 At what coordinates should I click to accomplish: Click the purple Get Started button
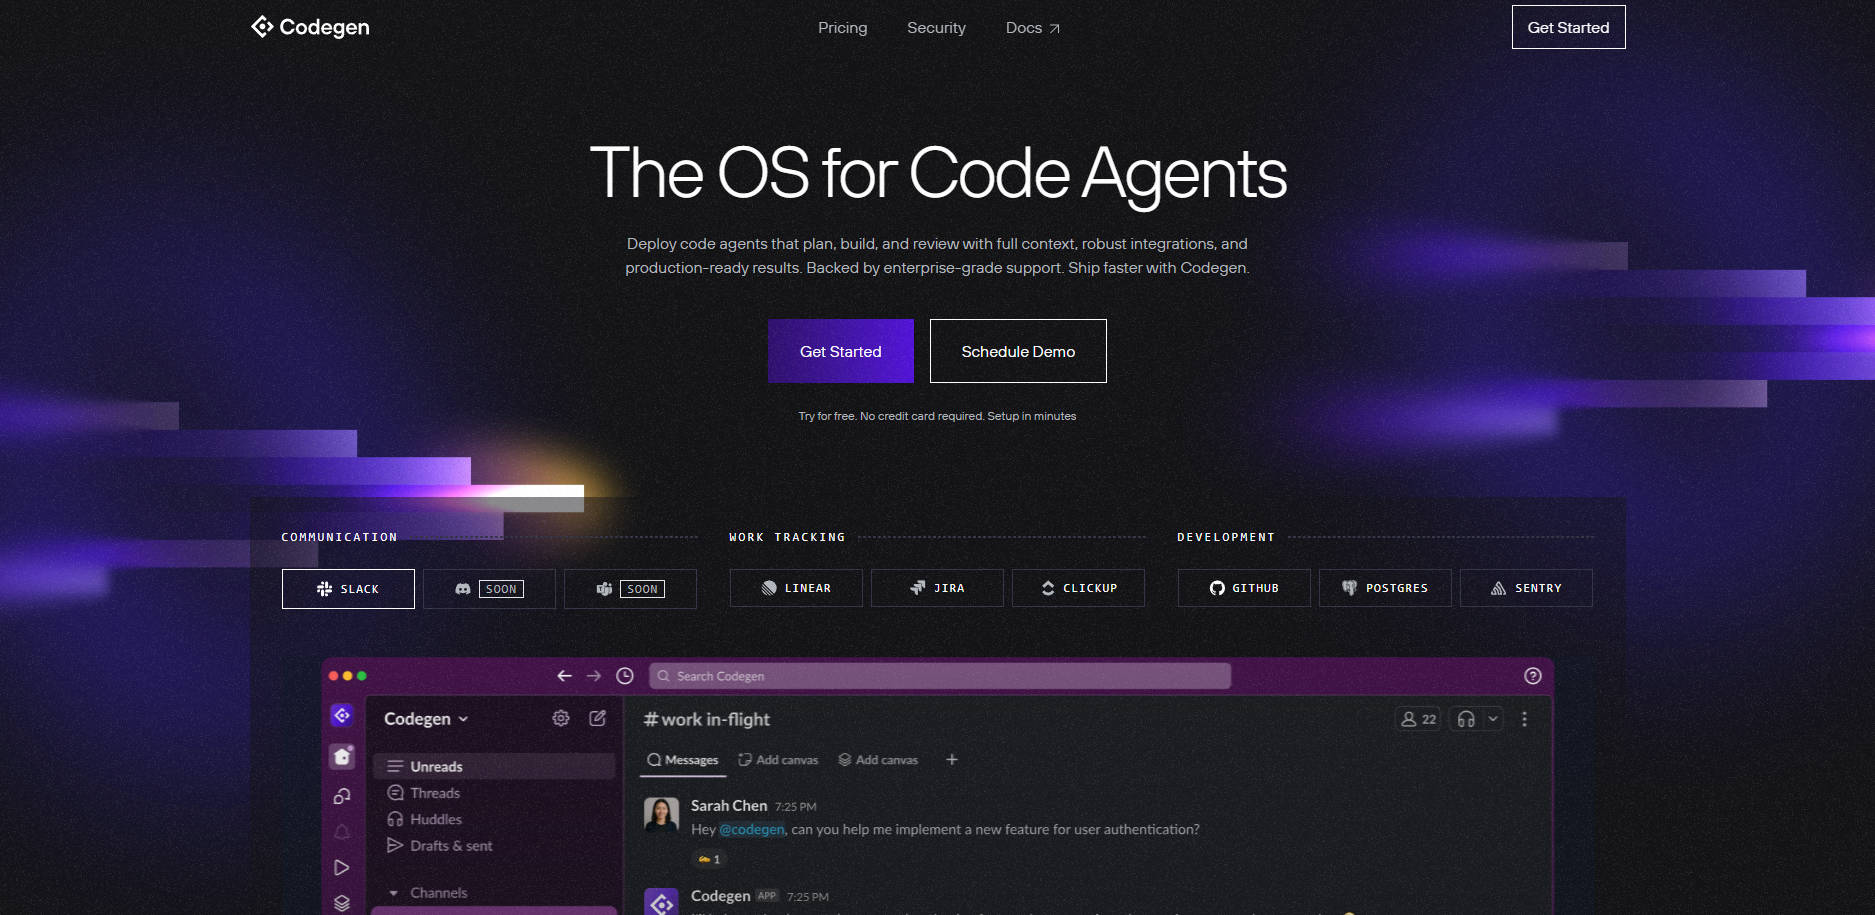click(841, 351)
